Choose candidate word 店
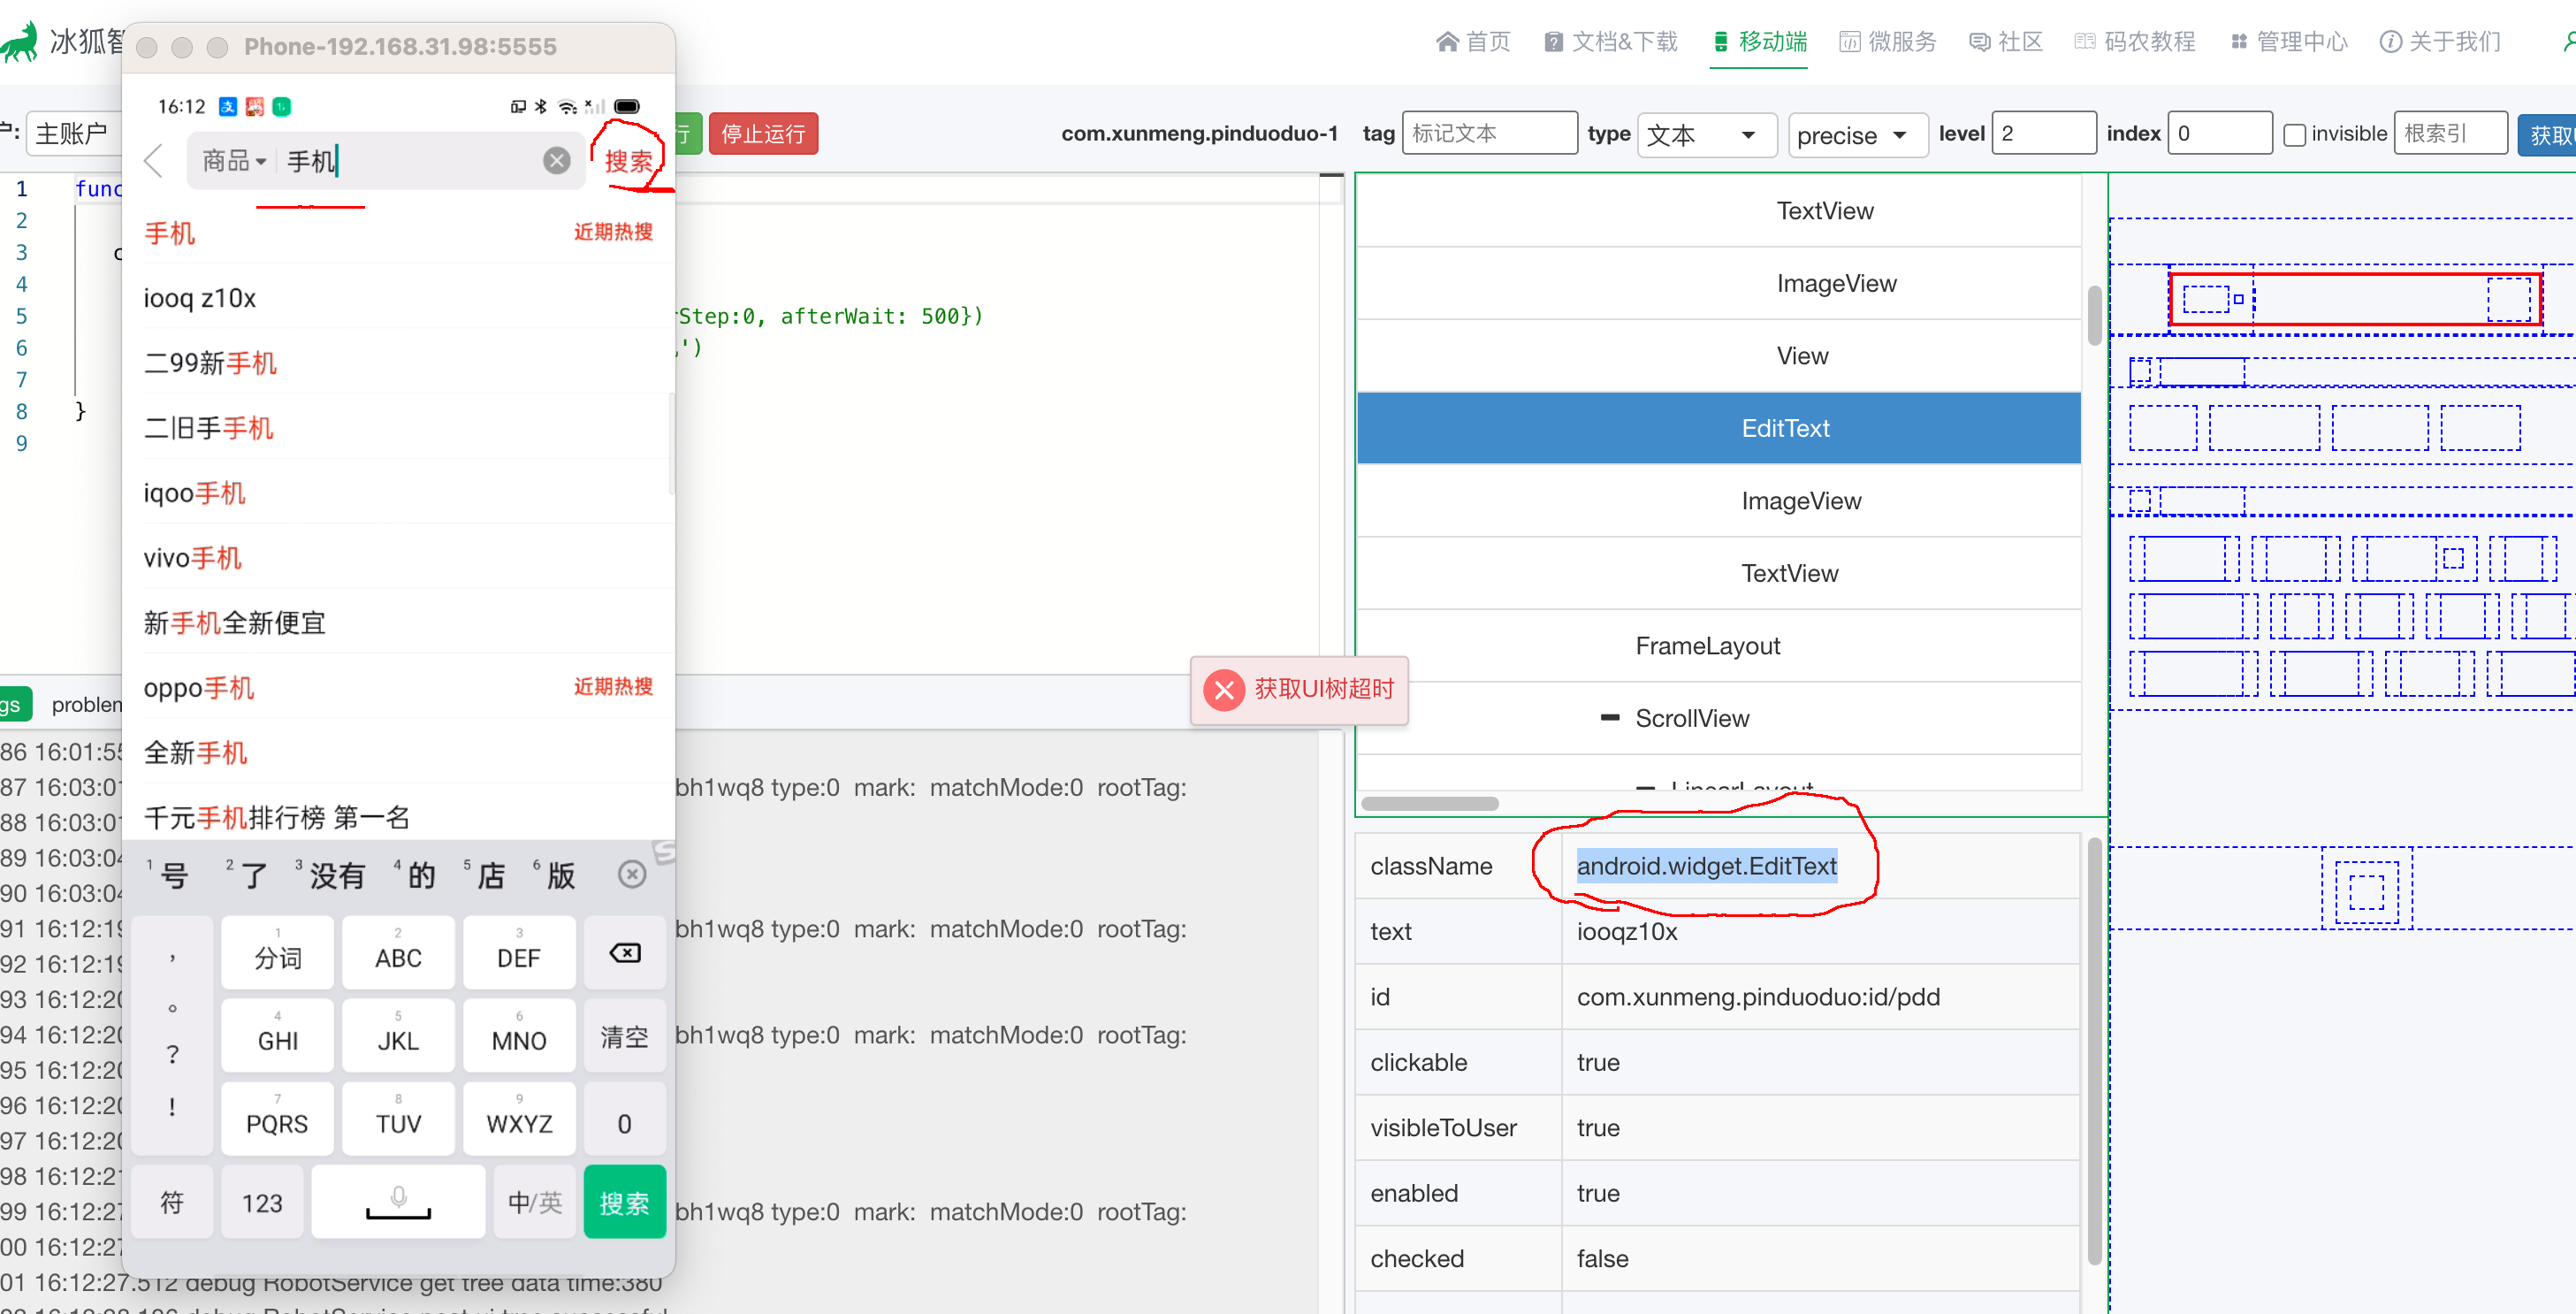The width and height of the screenshot is (2576, 1314). pos(490,877)
